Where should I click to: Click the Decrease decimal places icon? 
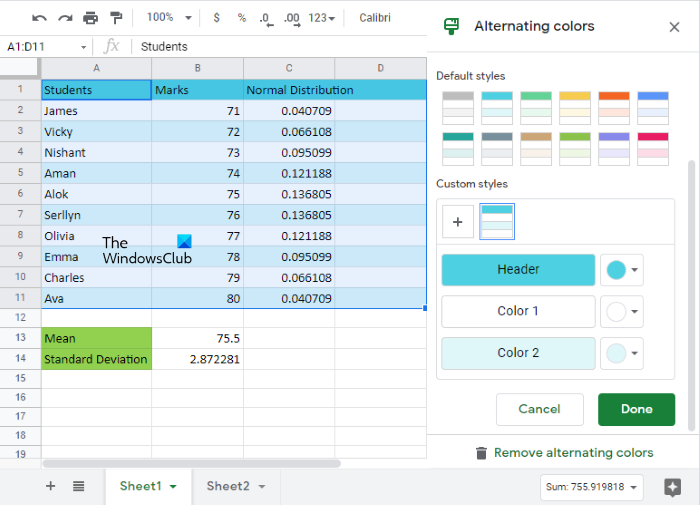[266, 18]
